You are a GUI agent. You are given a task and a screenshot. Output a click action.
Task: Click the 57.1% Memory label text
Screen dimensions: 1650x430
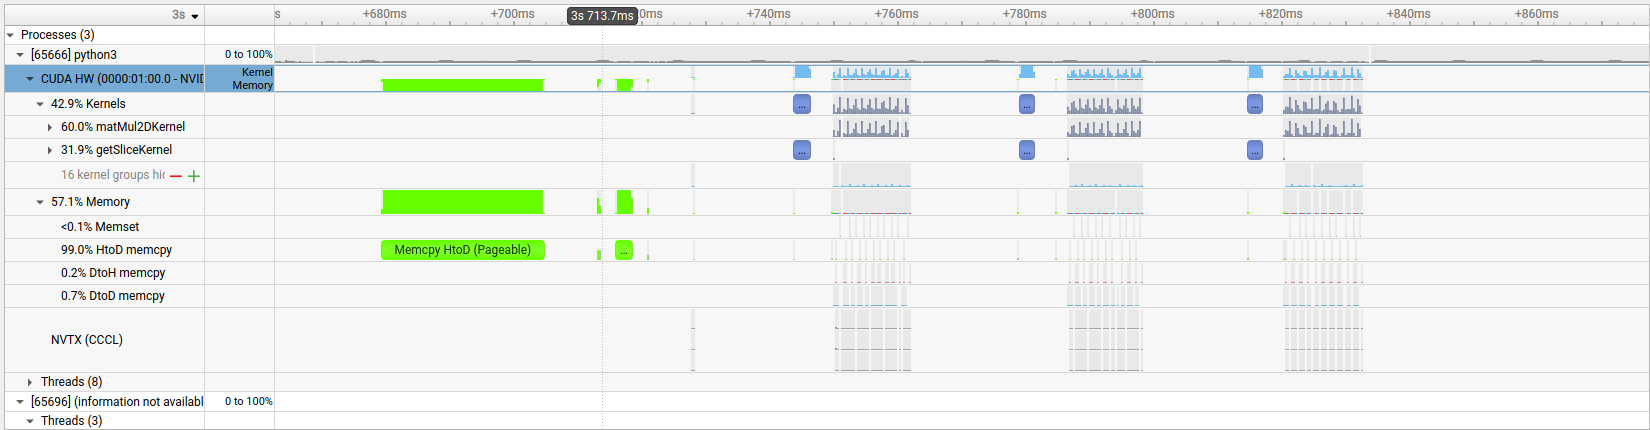(90, 202)
